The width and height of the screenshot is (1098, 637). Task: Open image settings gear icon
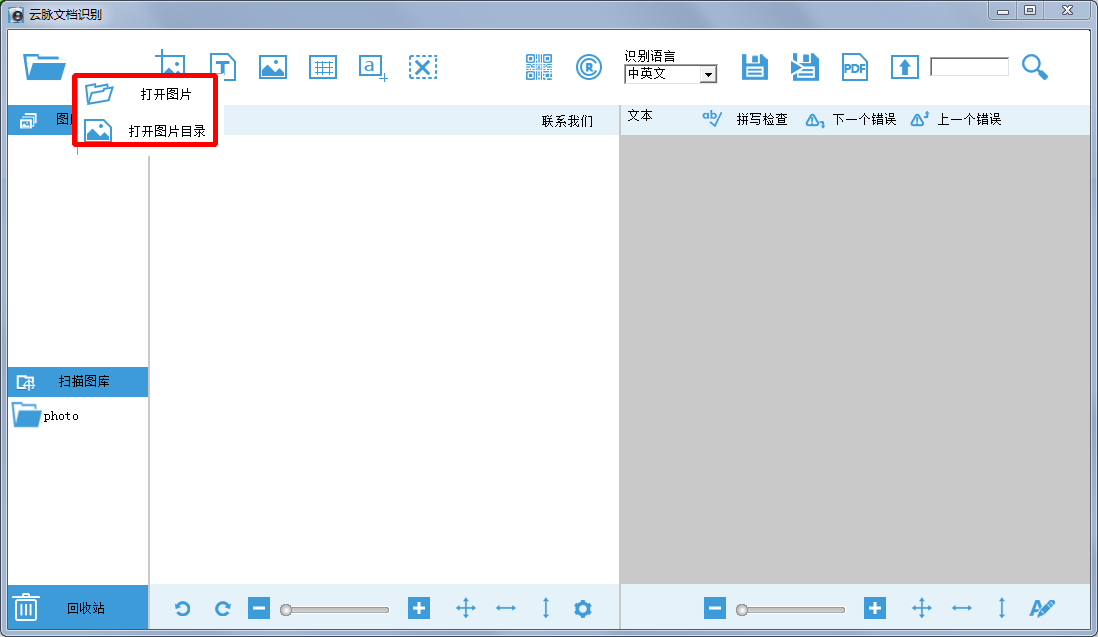[x=583, y=608]
